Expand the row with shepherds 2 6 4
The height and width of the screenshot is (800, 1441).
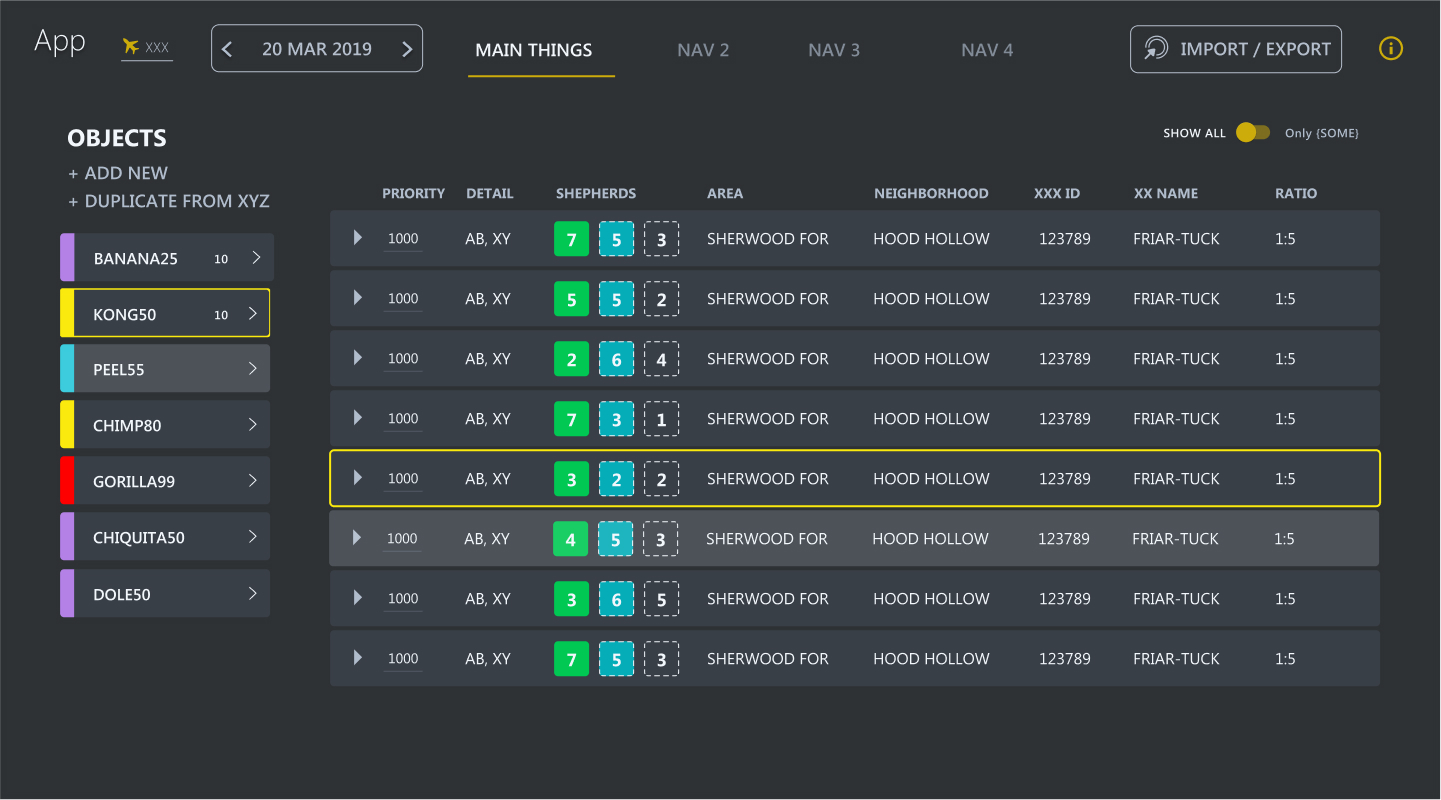click(x=358, y=358)
